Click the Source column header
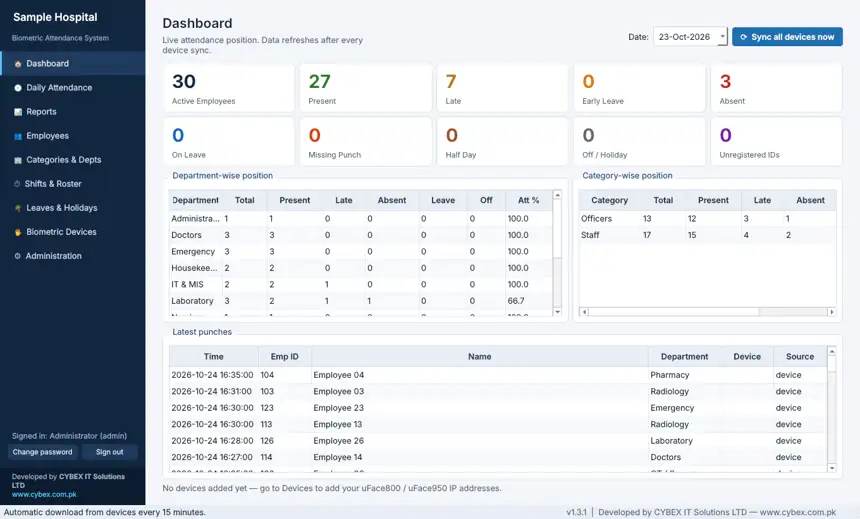 (800, 357)
